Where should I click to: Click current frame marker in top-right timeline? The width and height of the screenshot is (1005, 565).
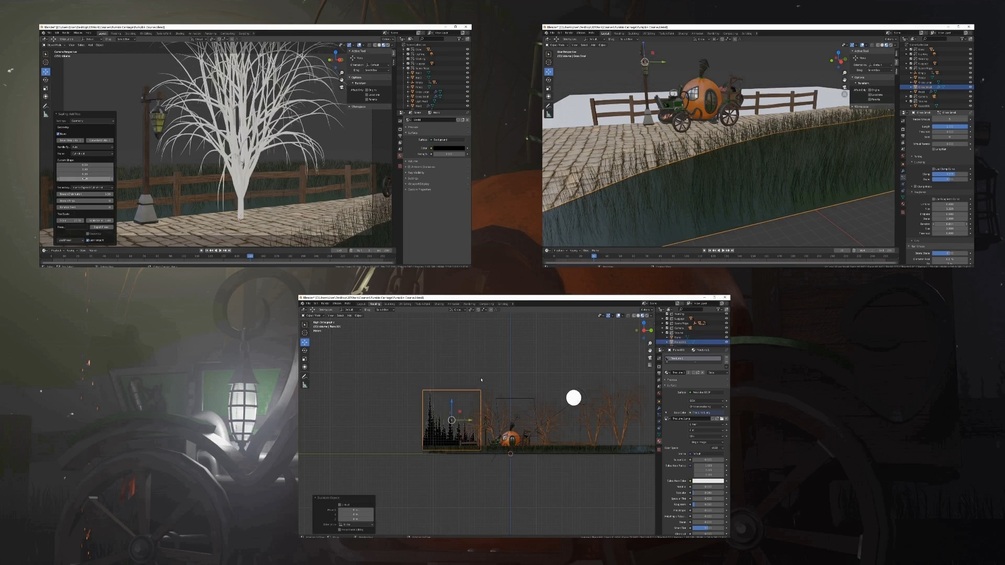click(594, 256)
